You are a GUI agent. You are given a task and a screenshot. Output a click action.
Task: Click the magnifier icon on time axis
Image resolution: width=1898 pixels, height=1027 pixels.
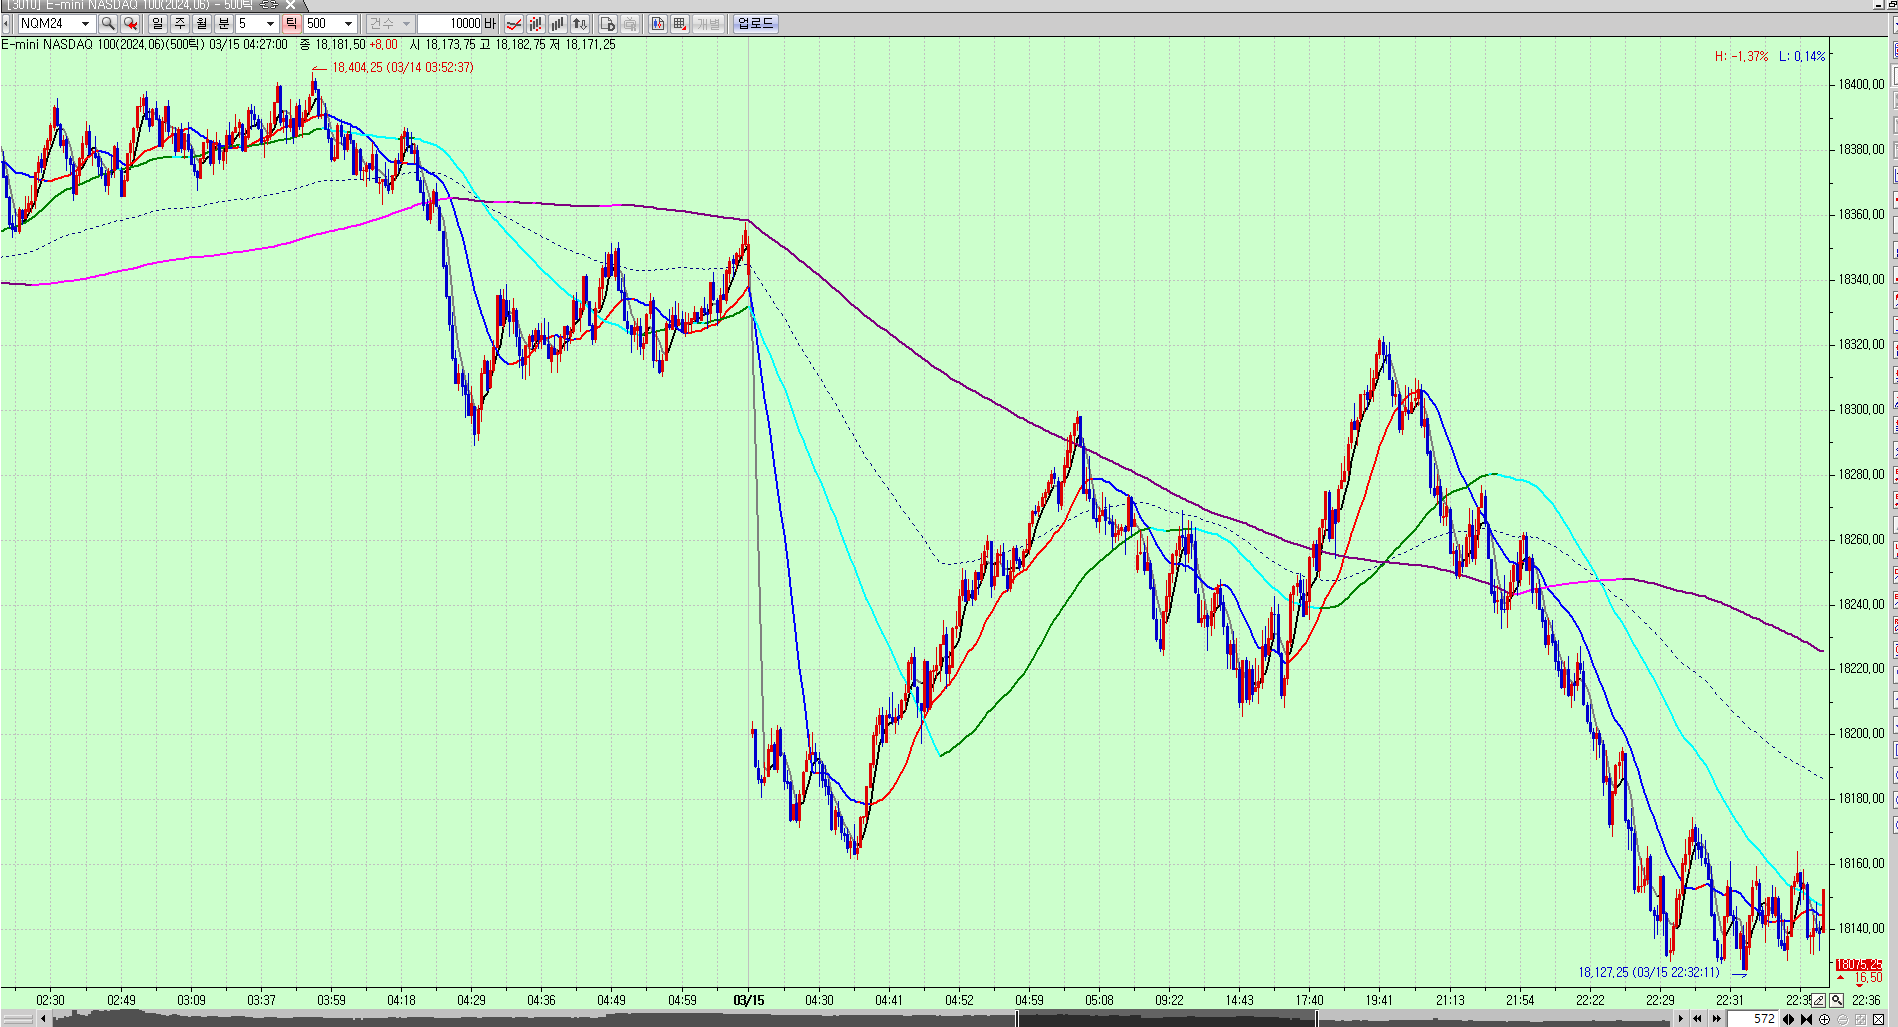pyautogui.click(x=1836, y=1000)
